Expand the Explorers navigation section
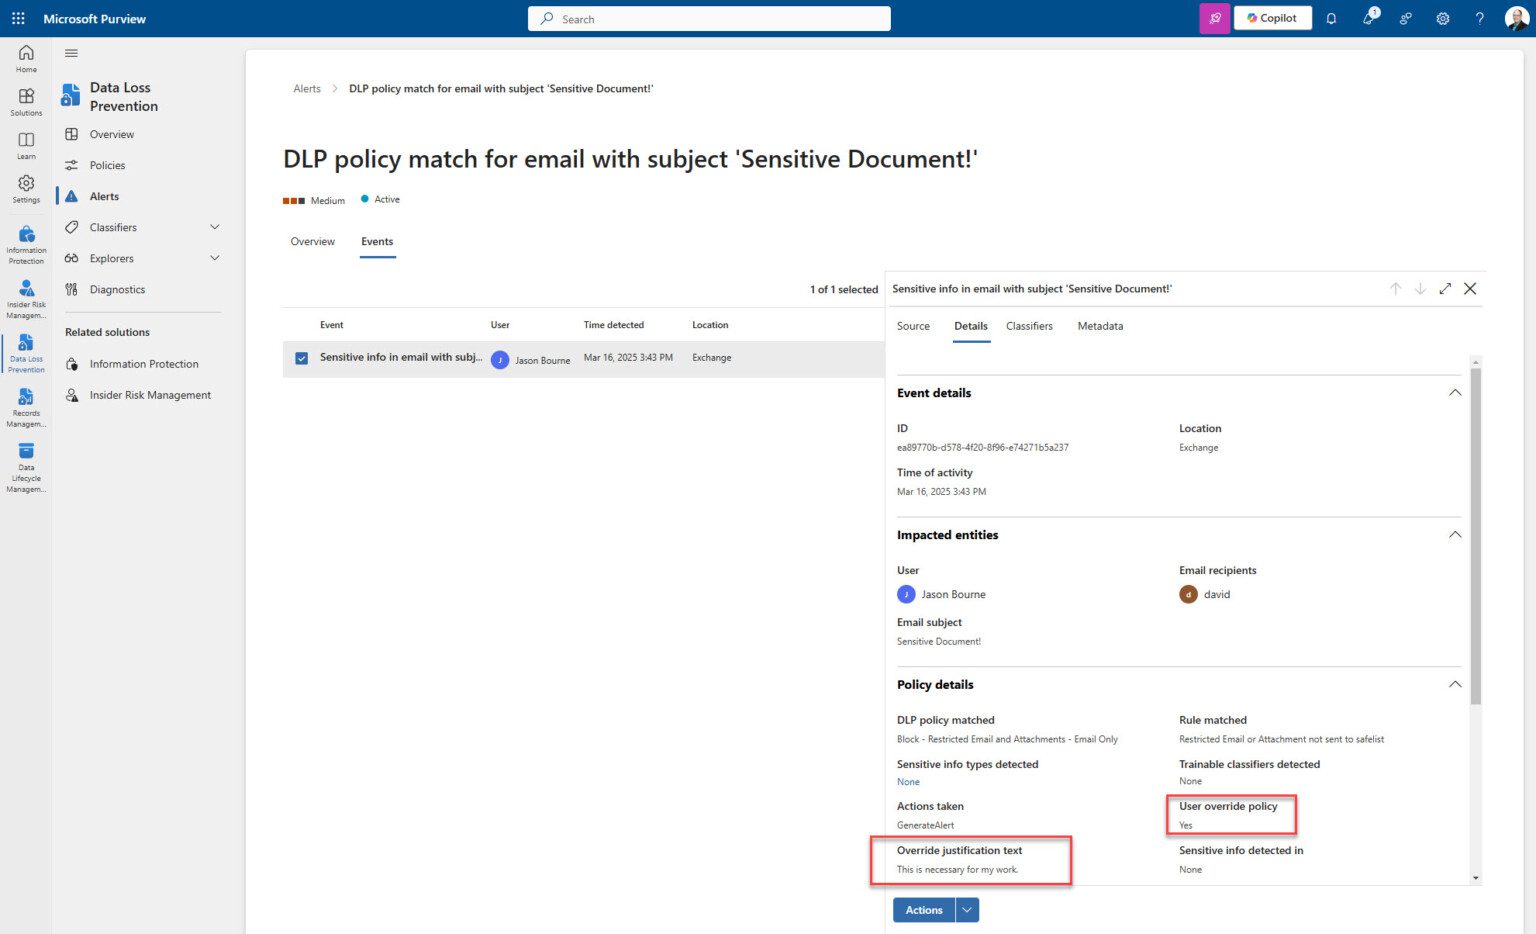 click(x=214, y=258)
